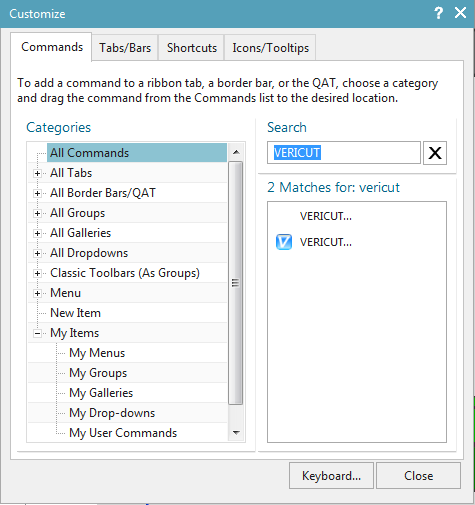Expand the All Galleries category

37,233
